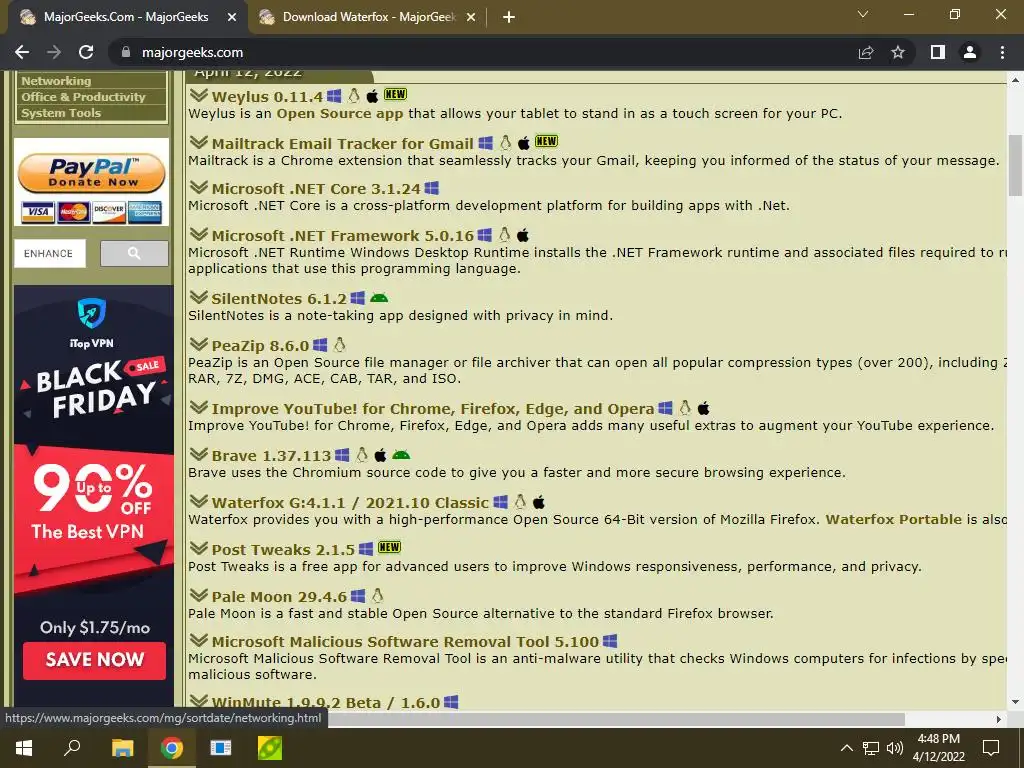Click the Linux icon next to Pale Moon 29.4.6
Viewport: 1024px width, 768px height.
click(x=377, y=595)
